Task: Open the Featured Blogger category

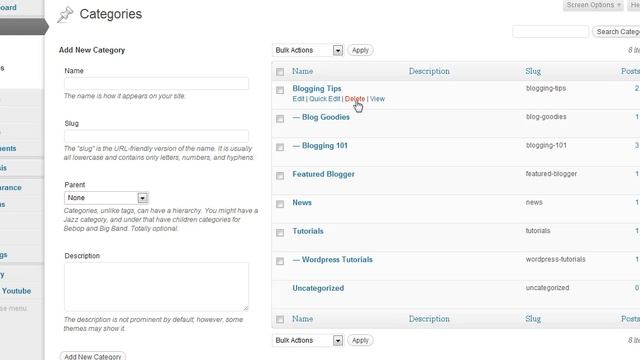Action: (x=323, y=174)
